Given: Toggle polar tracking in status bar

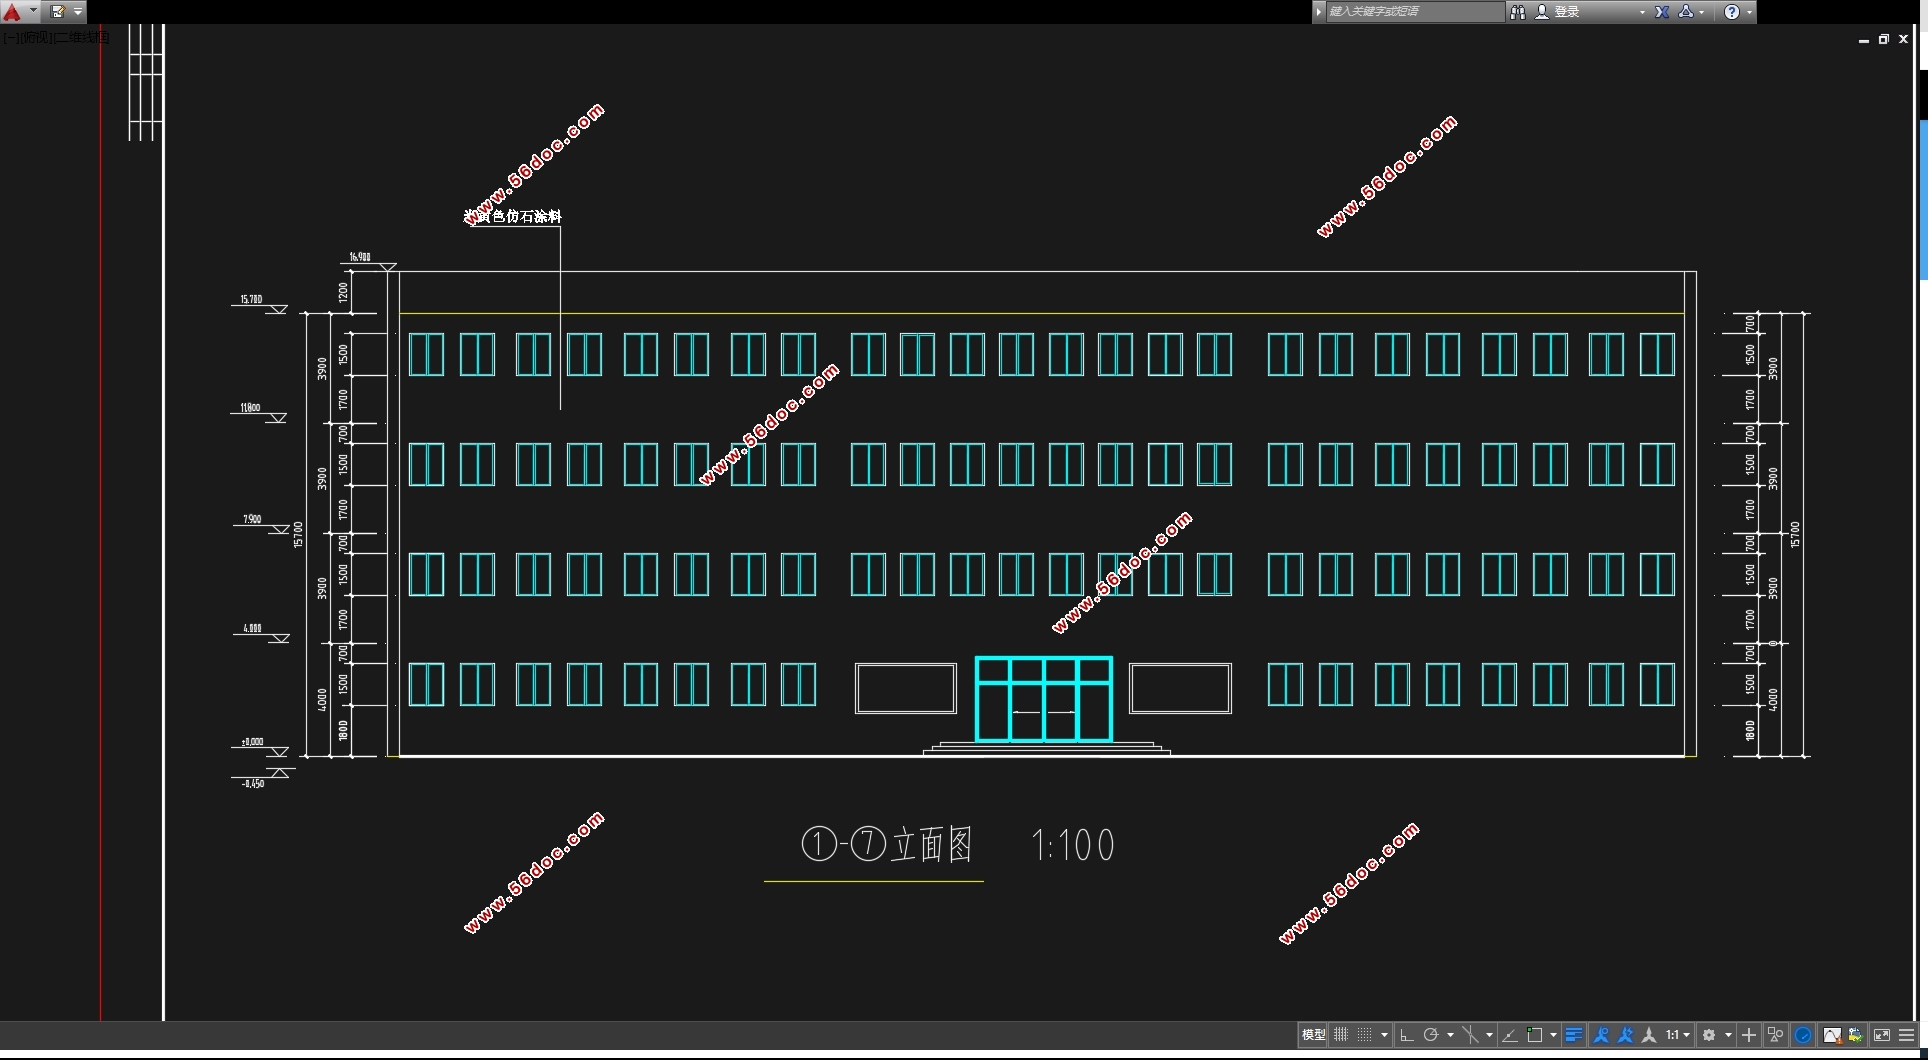Looking at the screenshot, I should pyautogui.click(x=1431, y=1035).
